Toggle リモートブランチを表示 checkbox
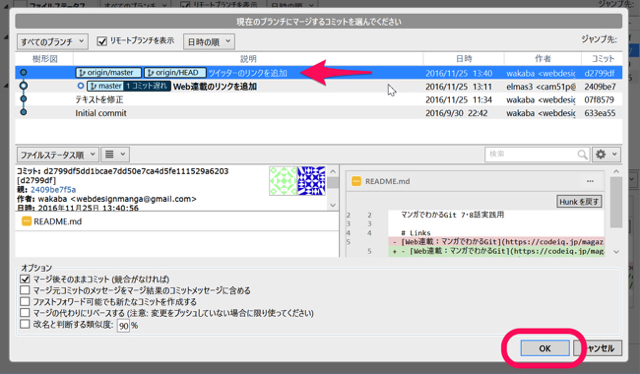Screen dimensions: 640x374 102,41
